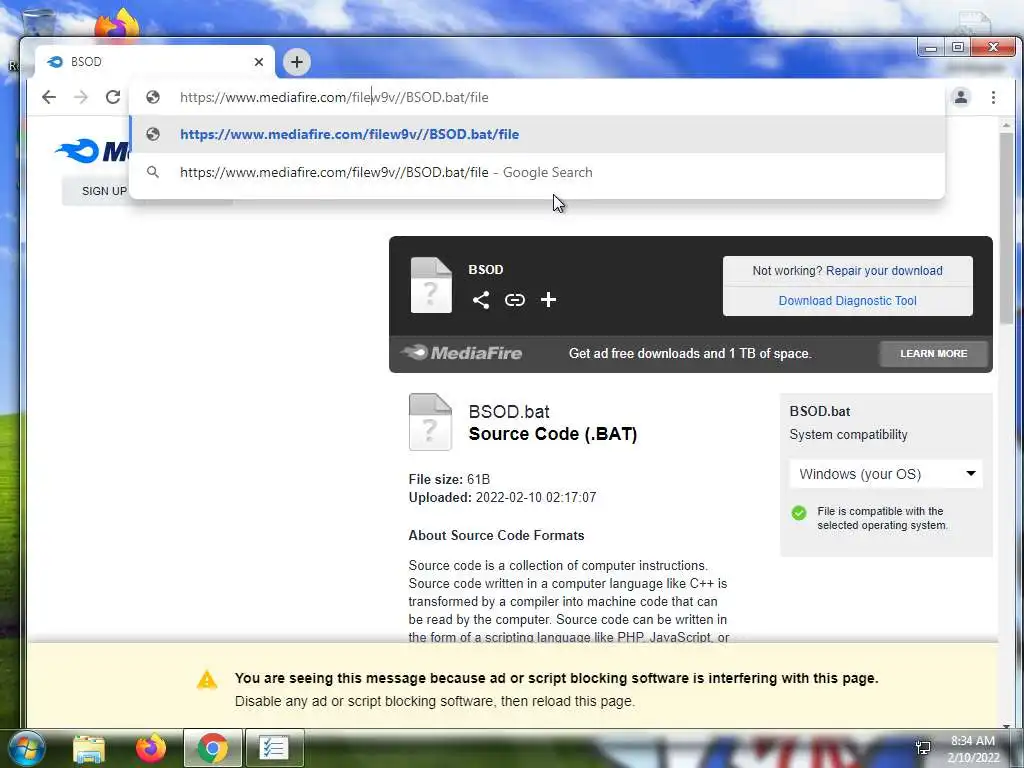Click the BSOD.bat file icon thumbnail
Image resolution: width=1024 pixels, height=768 pixels.
430,422
